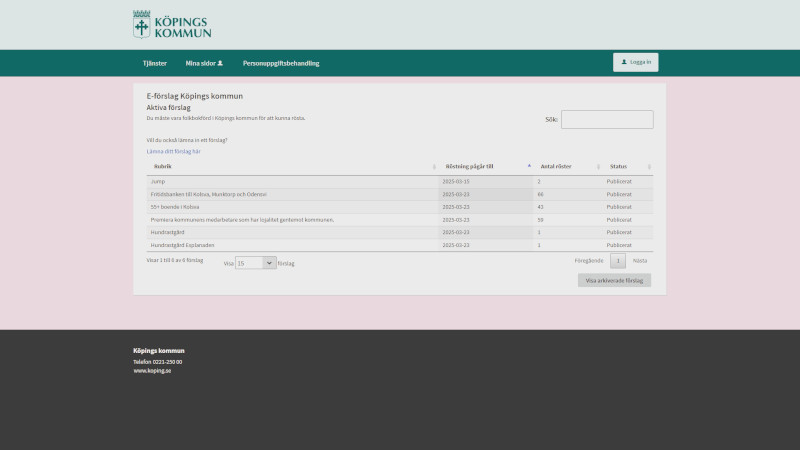The height and width of the screenshot is (450, 800).
Task: Open the 'Jump' proposal row
Action: (x=399, y=182)
